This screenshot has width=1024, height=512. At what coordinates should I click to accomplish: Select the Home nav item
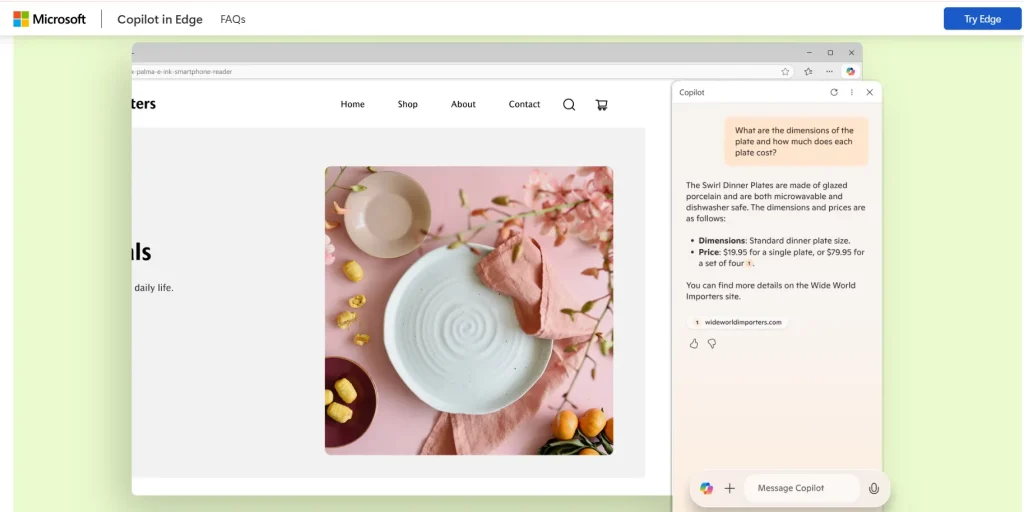tap(353, 104)
